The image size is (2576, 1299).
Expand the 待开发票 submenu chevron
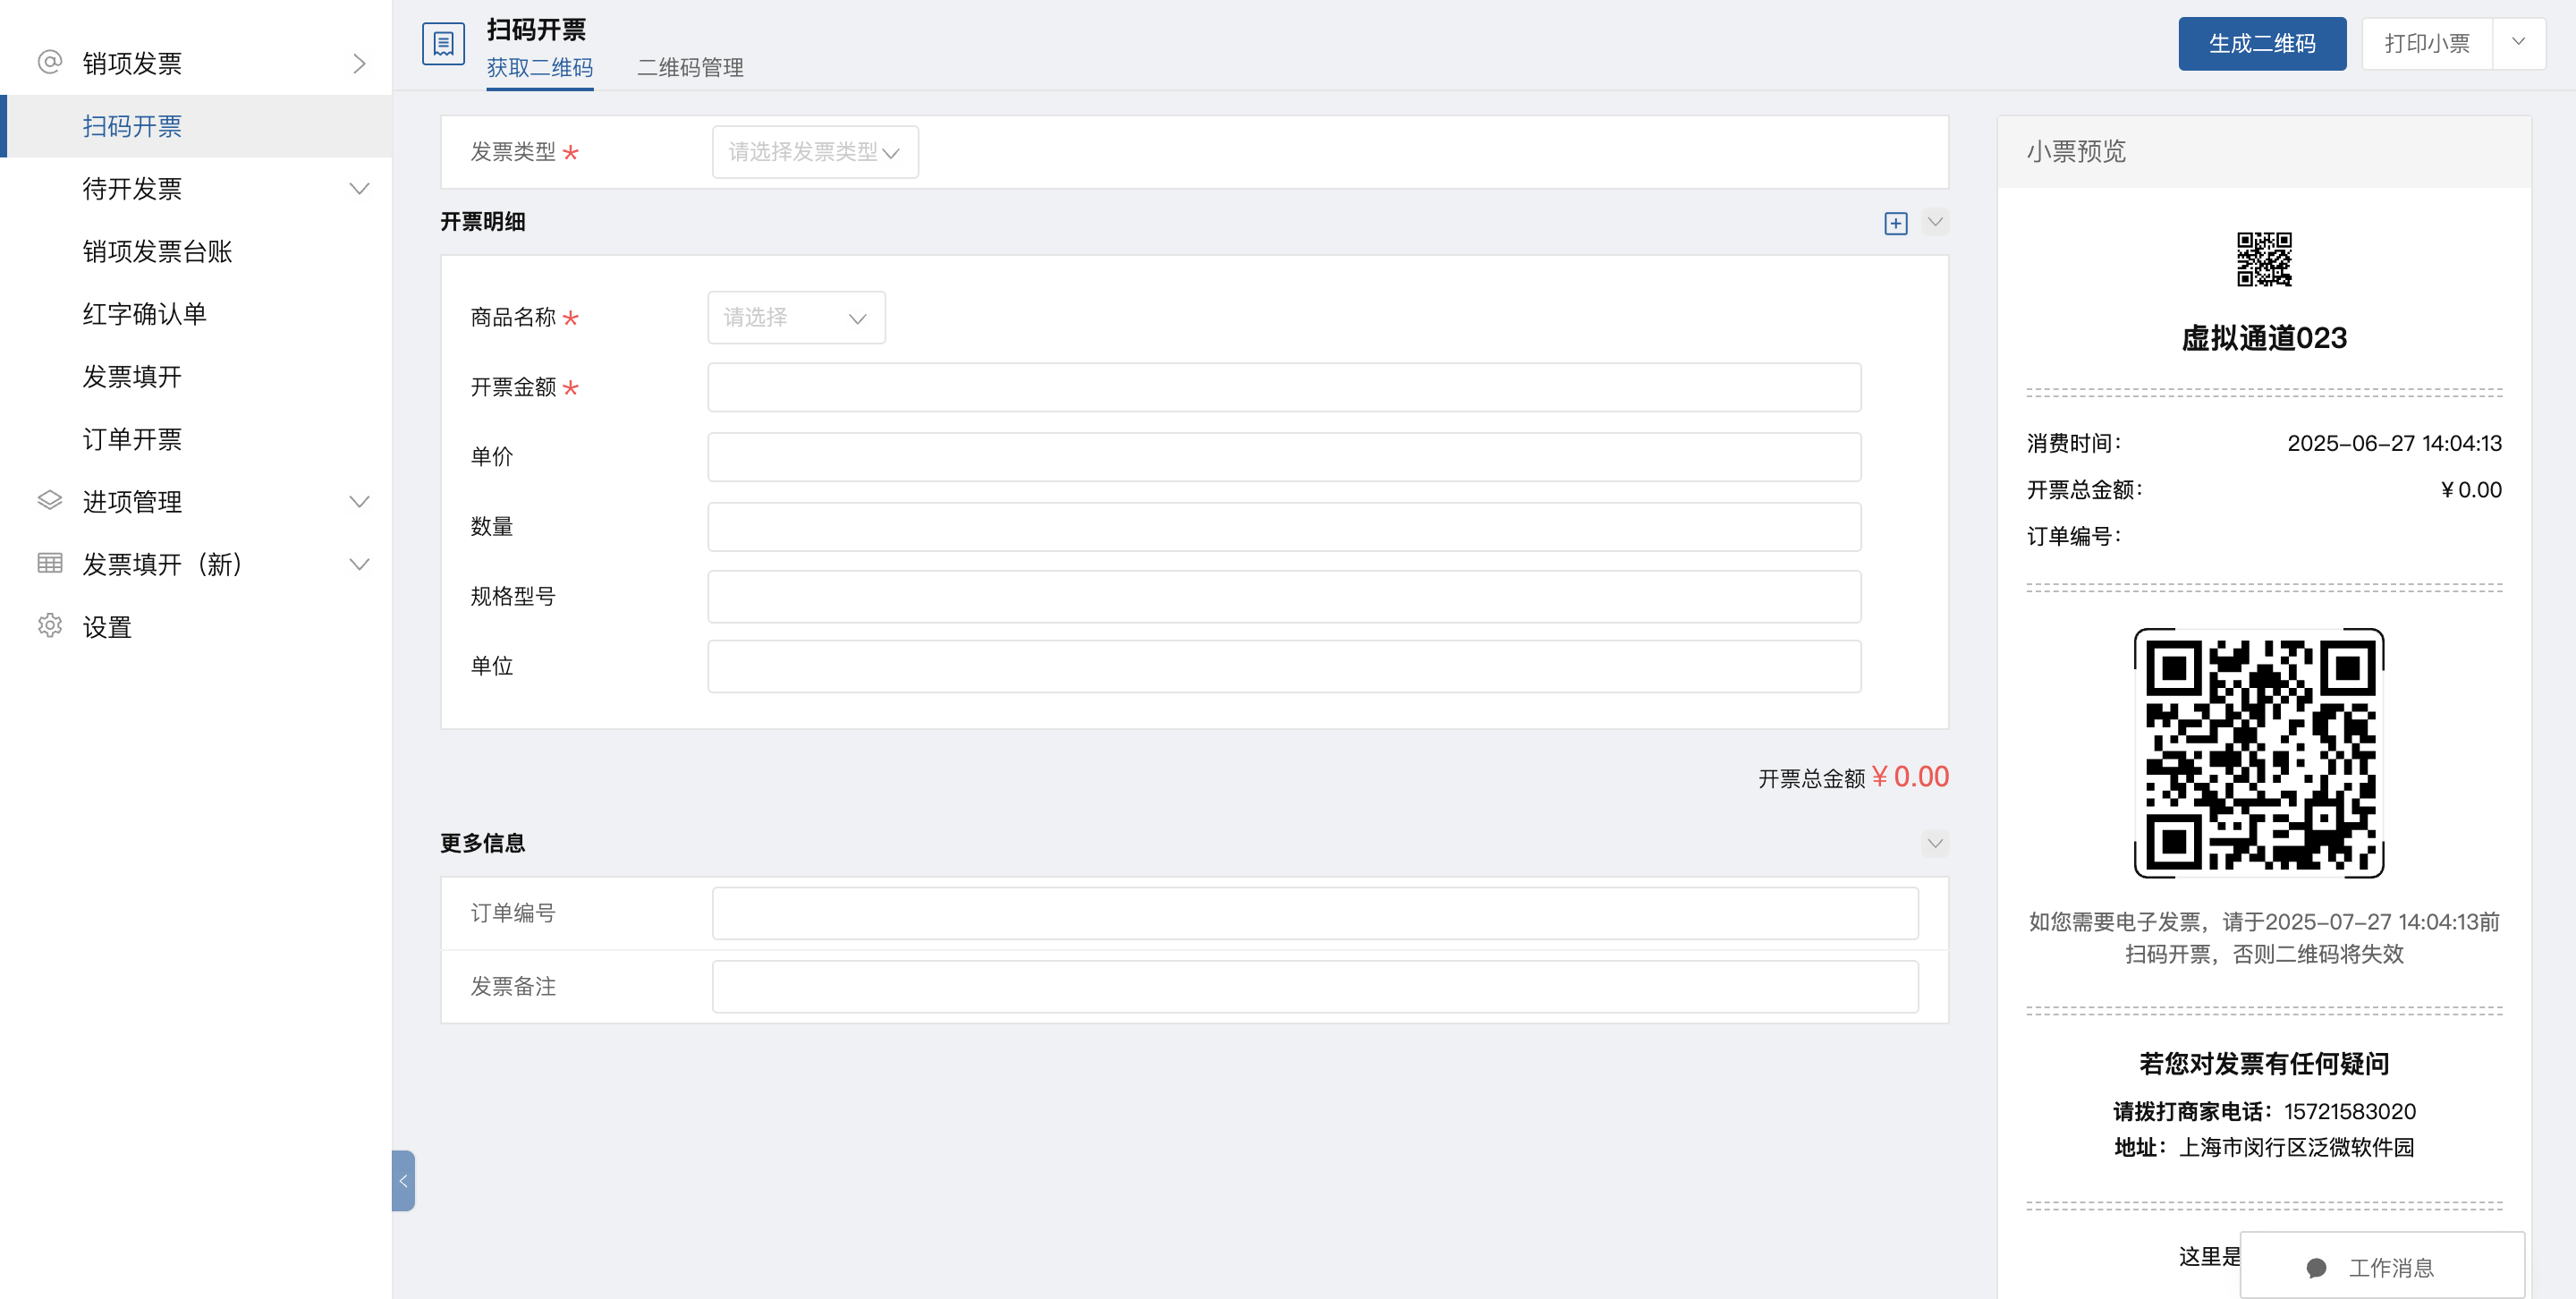[x=359, y=189]
